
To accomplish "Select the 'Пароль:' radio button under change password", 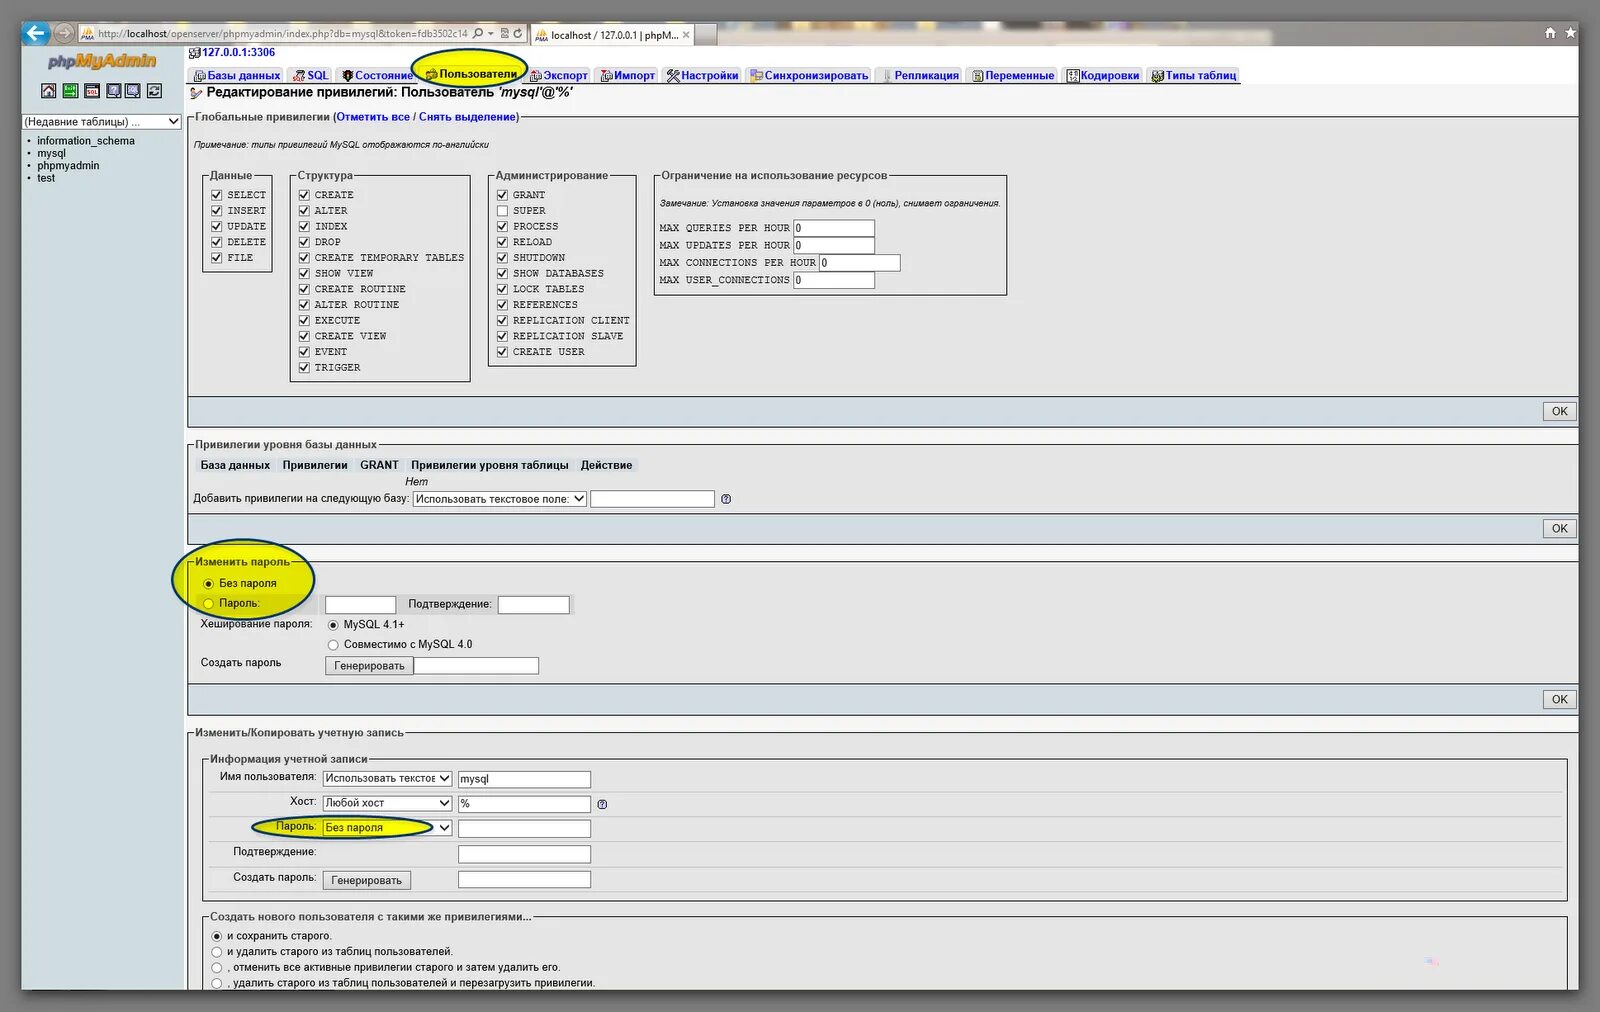I will 208,604.
